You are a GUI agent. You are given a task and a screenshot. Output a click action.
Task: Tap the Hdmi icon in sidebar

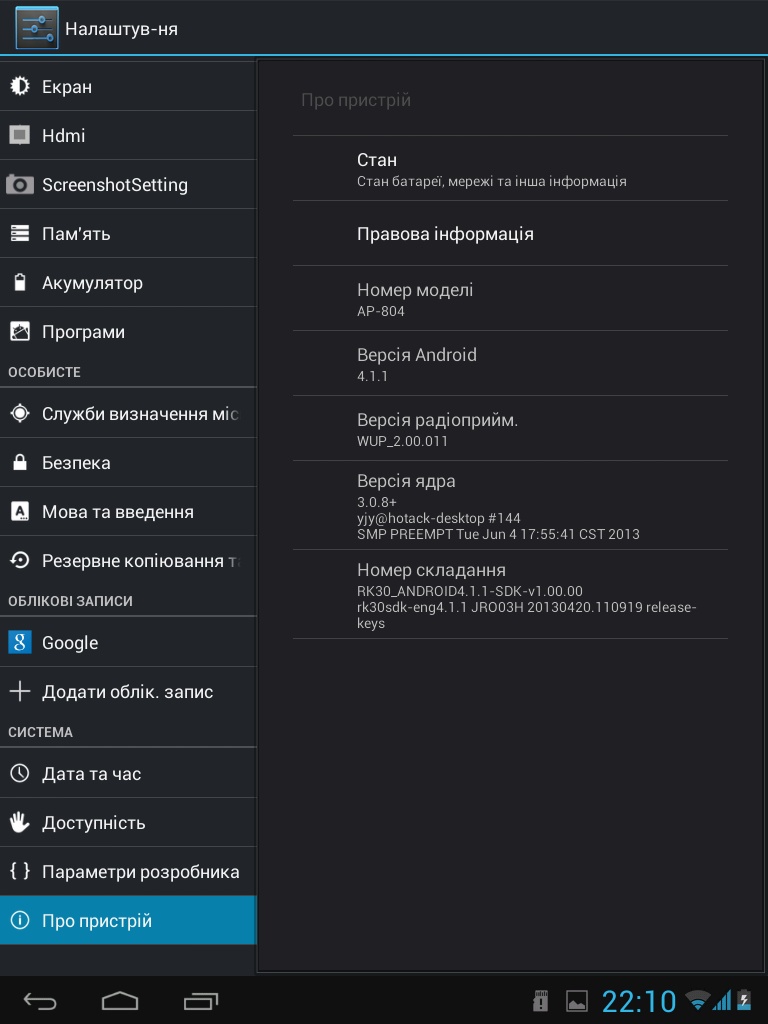point(20,136)
